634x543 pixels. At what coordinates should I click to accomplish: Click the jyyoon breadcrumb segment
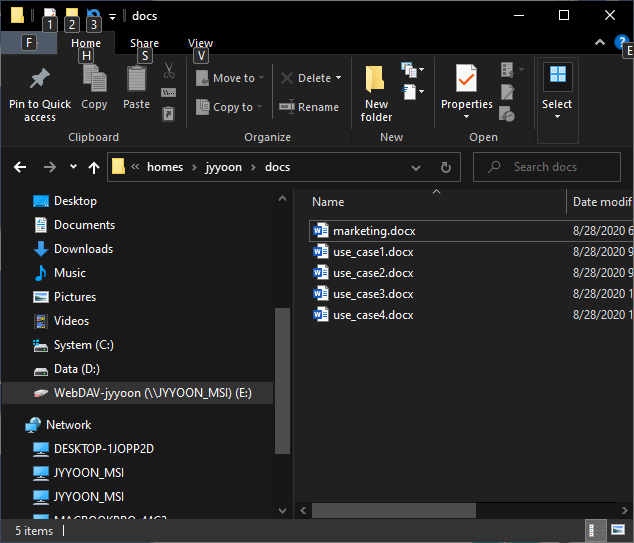point(223,167)
